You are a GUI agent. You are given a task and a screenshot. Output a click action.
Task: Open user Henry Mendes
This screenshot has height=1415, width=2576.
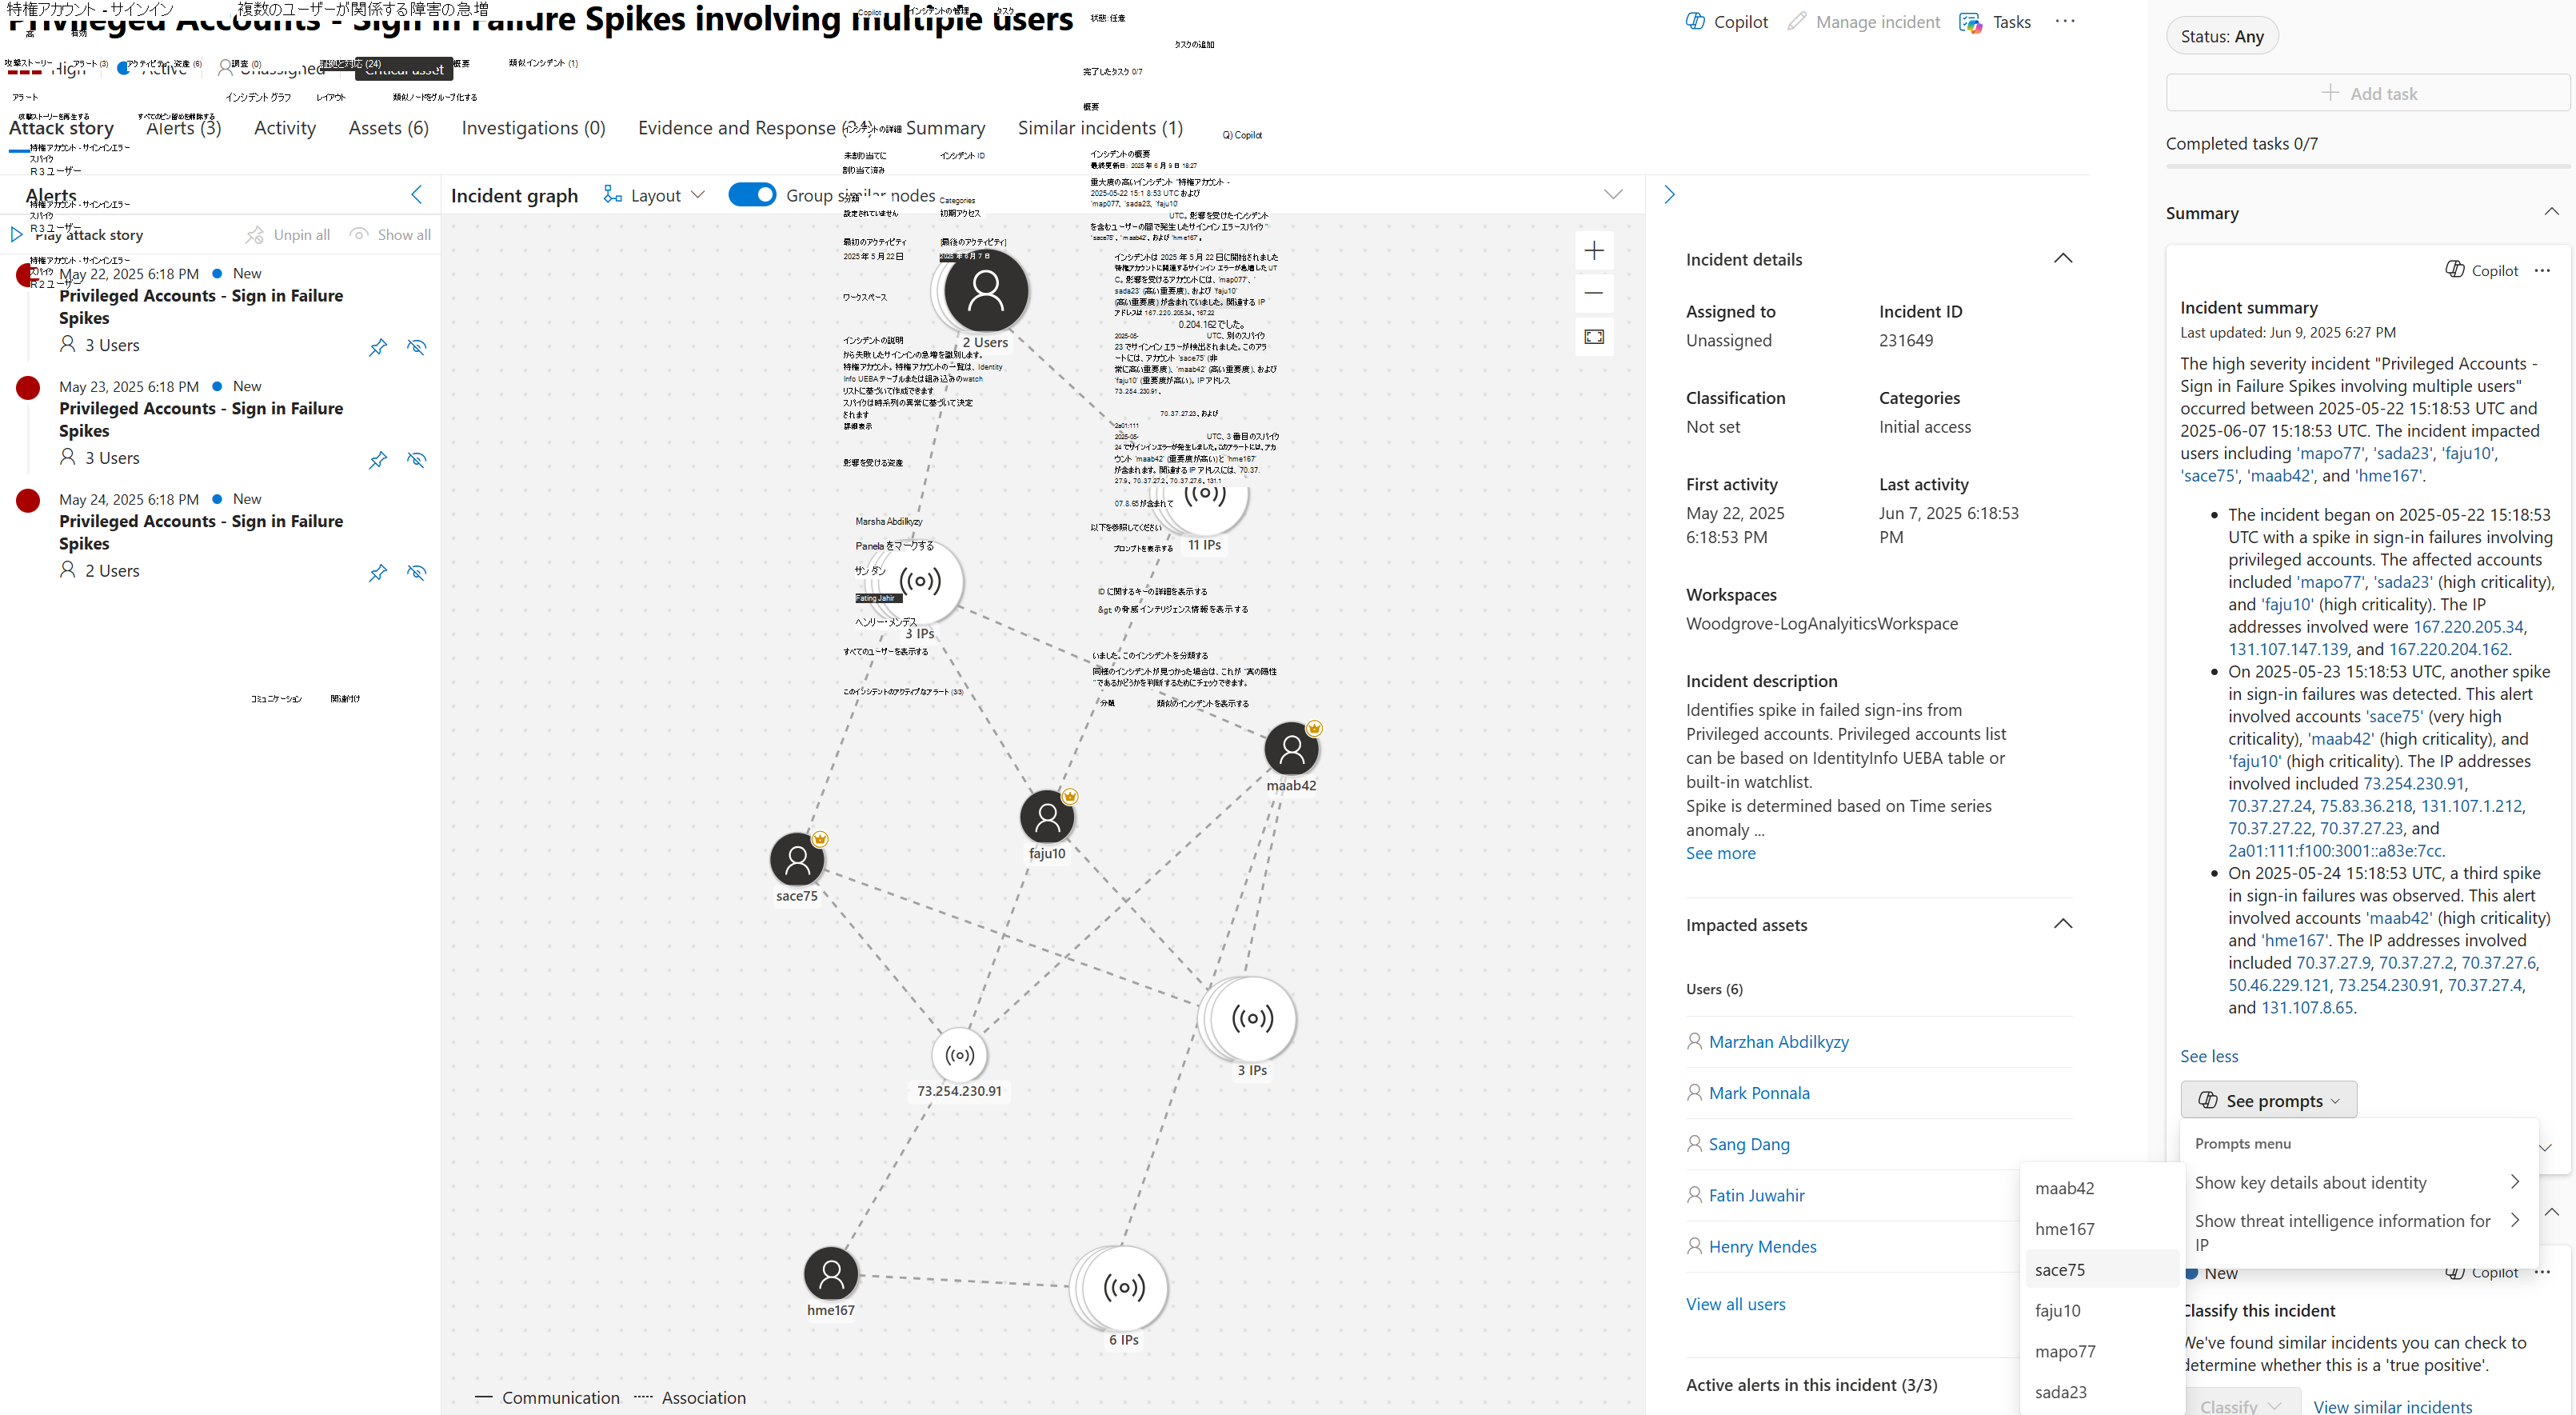pos(1762,1246)
